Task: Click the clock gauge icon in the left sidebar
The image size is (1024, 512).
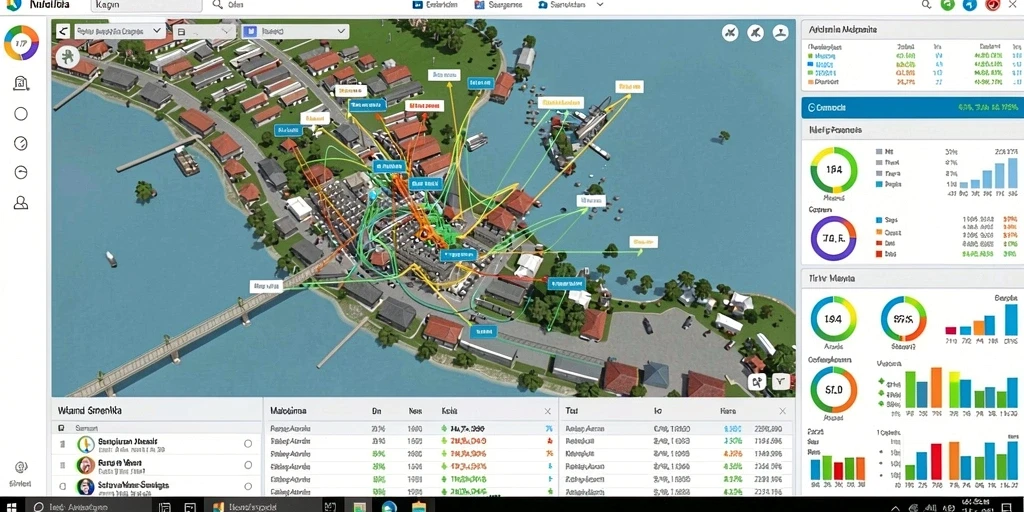Action: click(21, 143)
